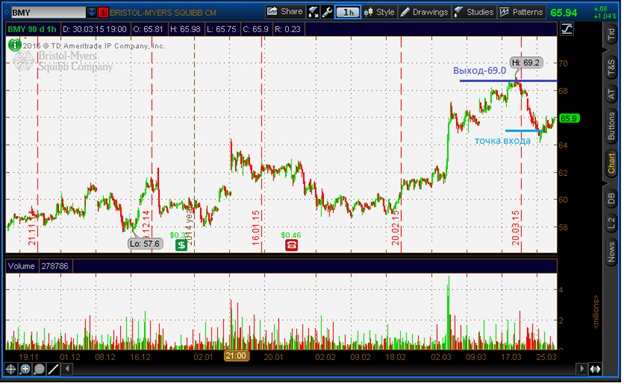Click the last price 65.94 display
624x386 pixels.
pyautogui.click(x=564, y=13)
